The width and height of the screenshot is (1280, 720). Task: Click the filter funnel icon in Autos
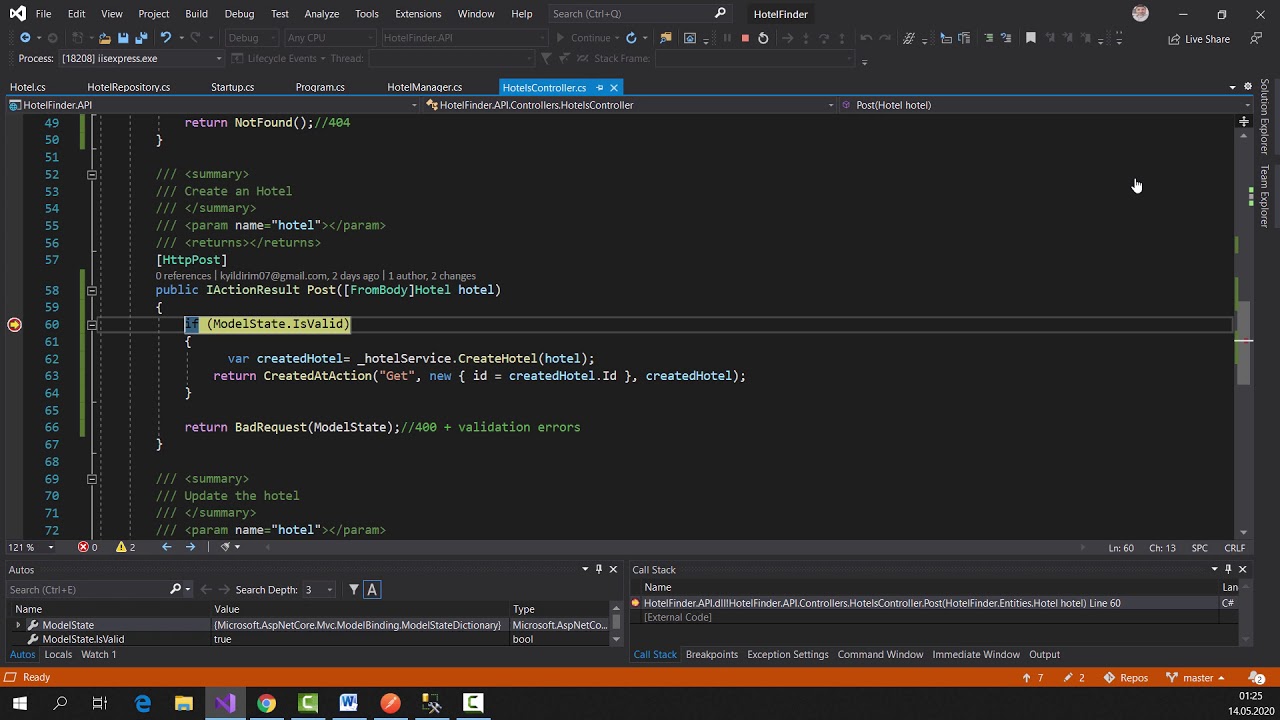353,590
